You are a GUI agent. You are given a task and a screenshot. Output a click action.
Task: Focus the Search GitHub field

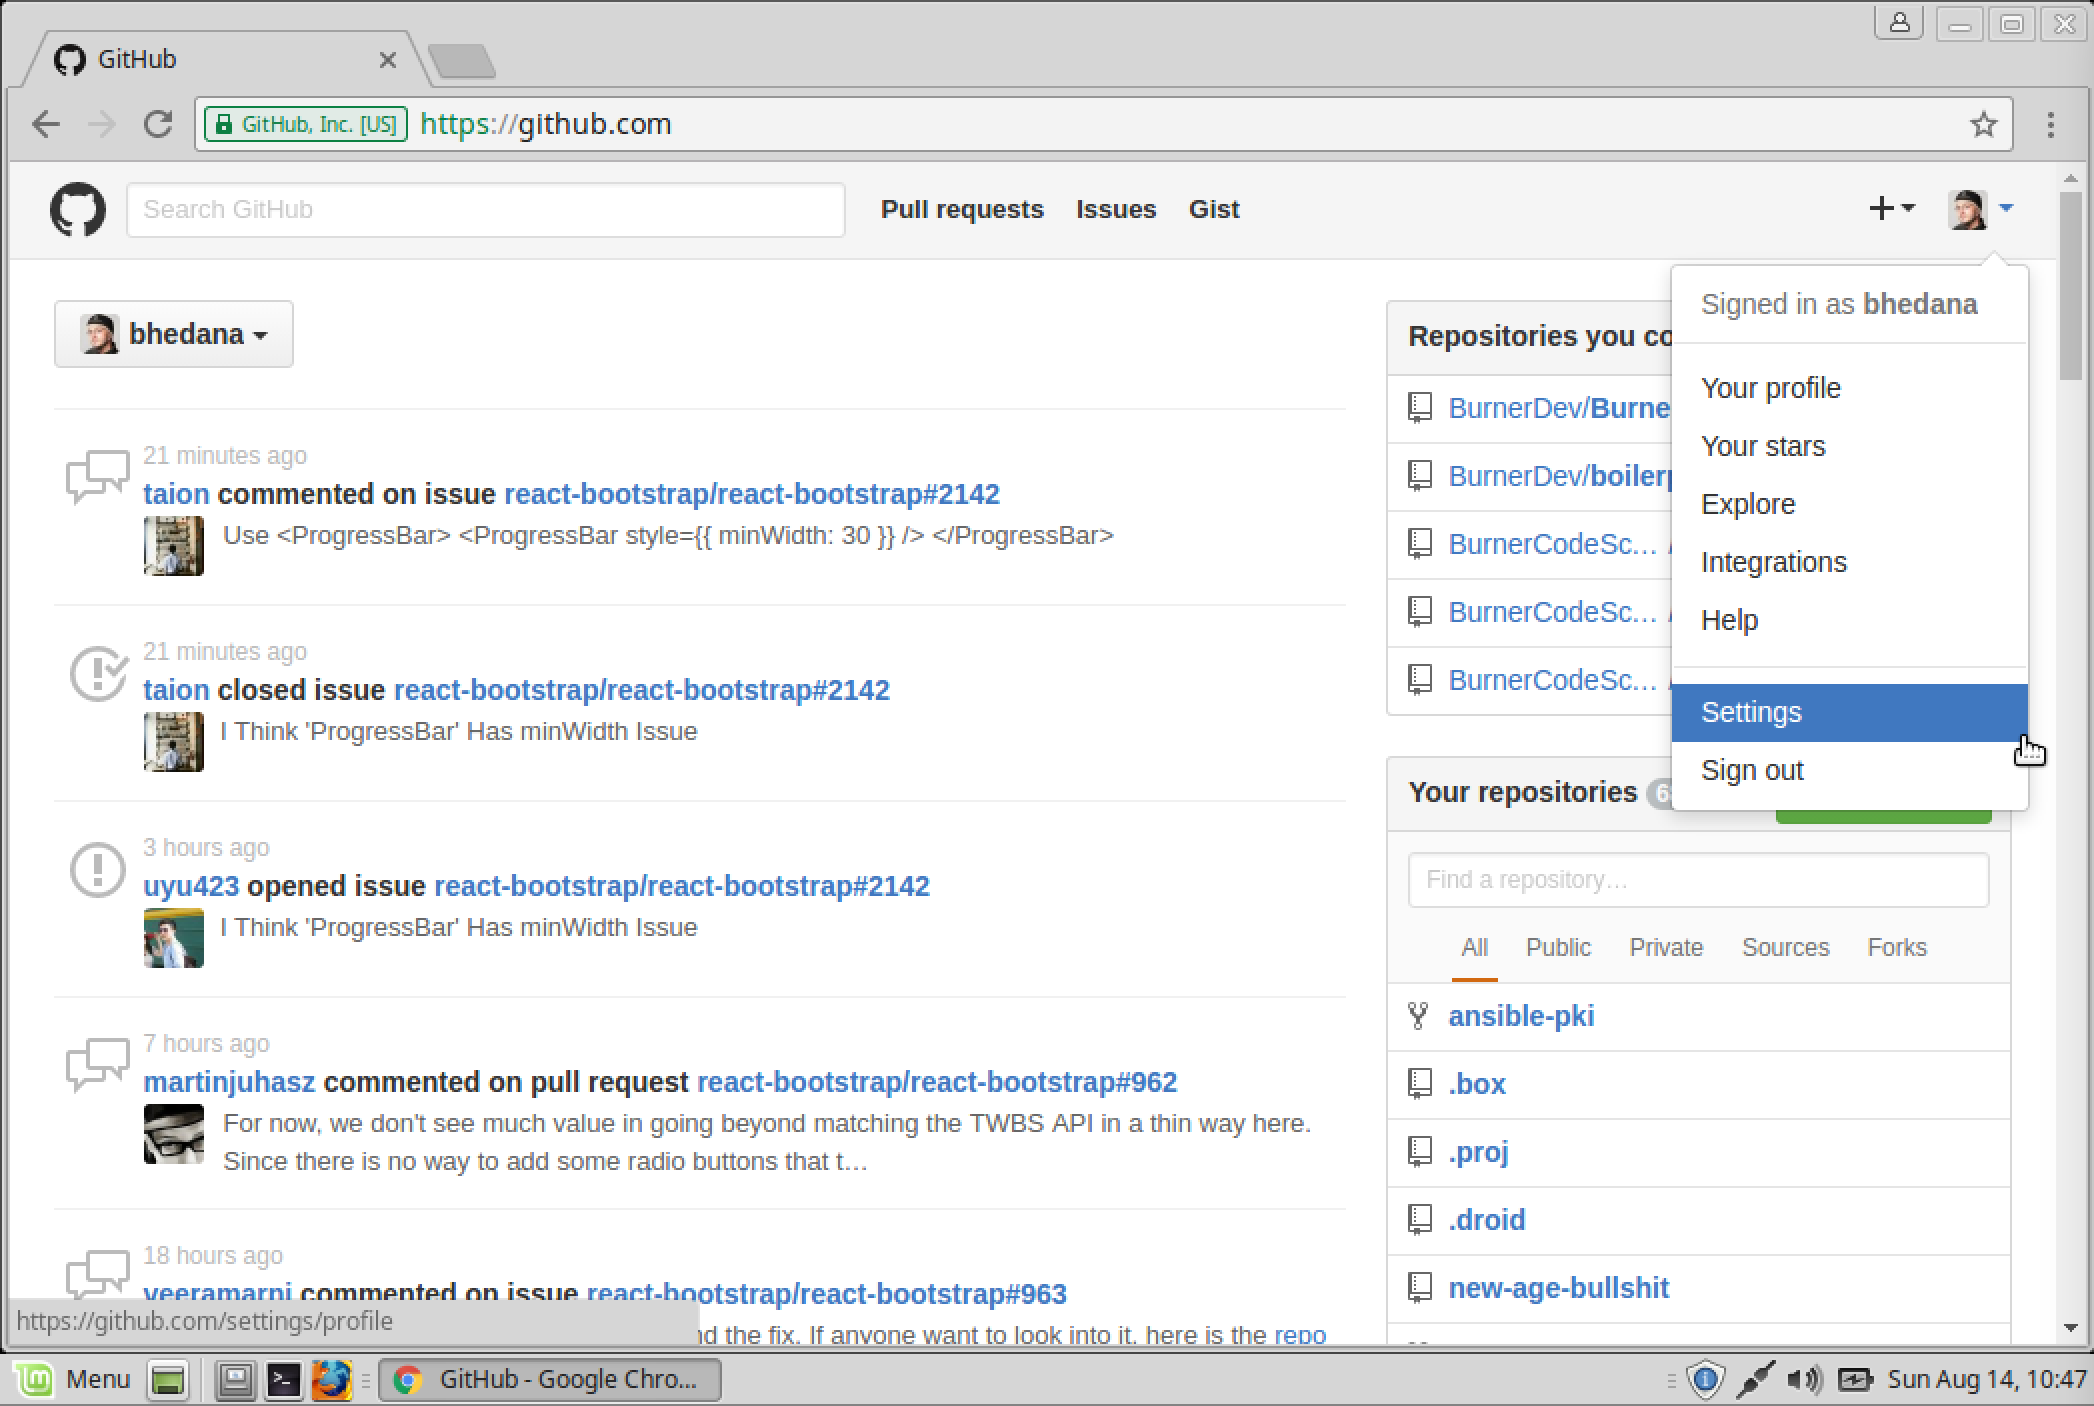coord(486,210)
